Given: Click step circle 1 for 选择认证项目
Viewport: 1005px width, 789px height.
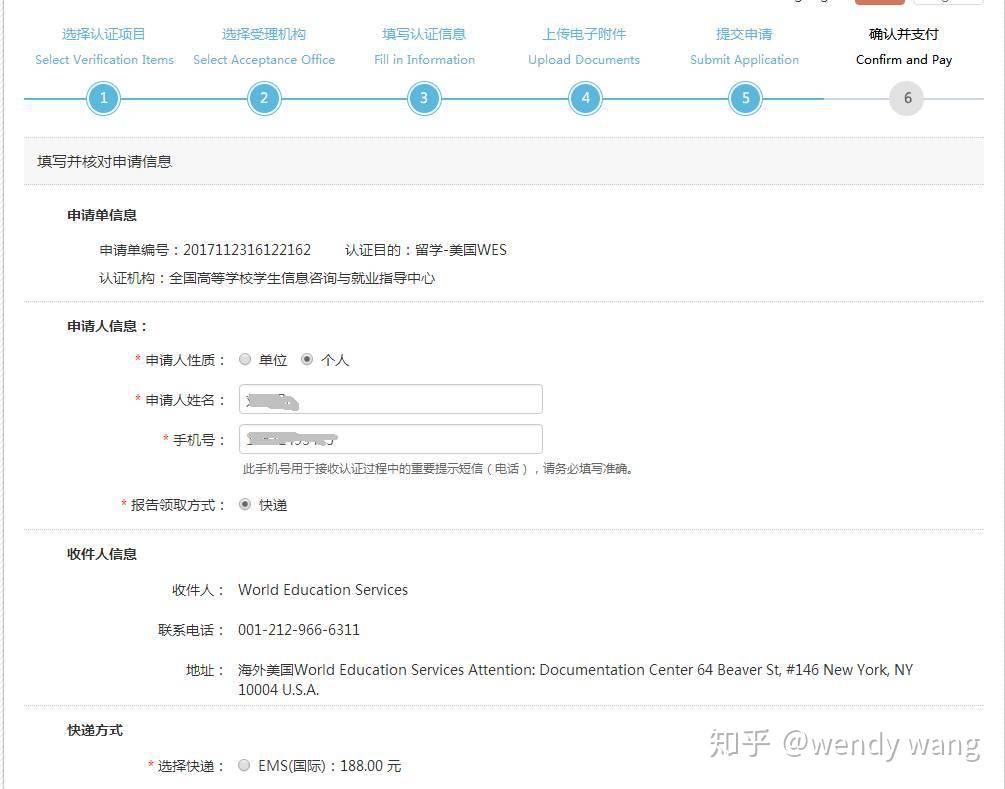Looking at the screenshot, I should coord(103,98).
